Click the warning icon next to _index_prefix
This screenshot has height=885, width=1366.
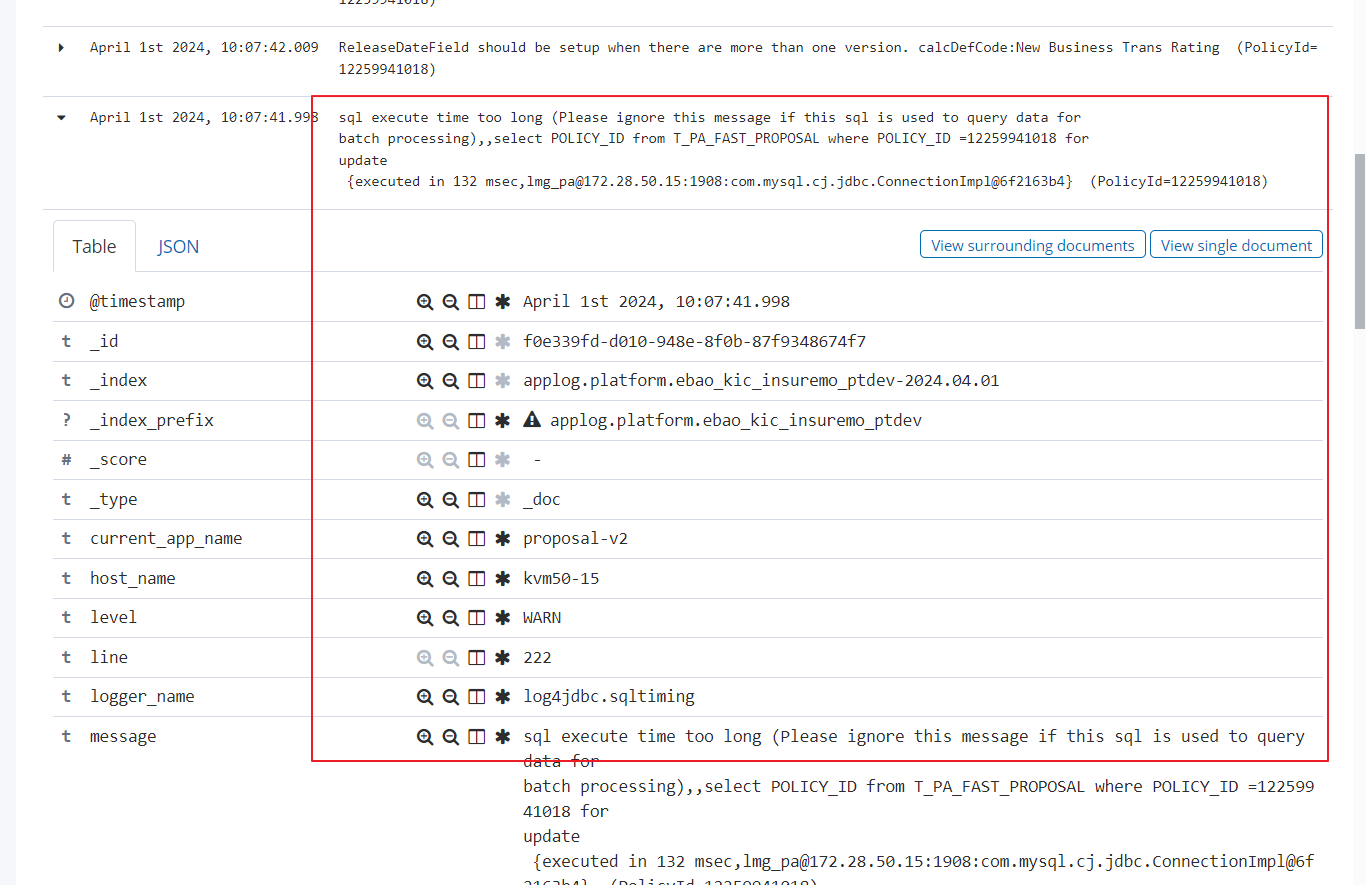[532, 420]
